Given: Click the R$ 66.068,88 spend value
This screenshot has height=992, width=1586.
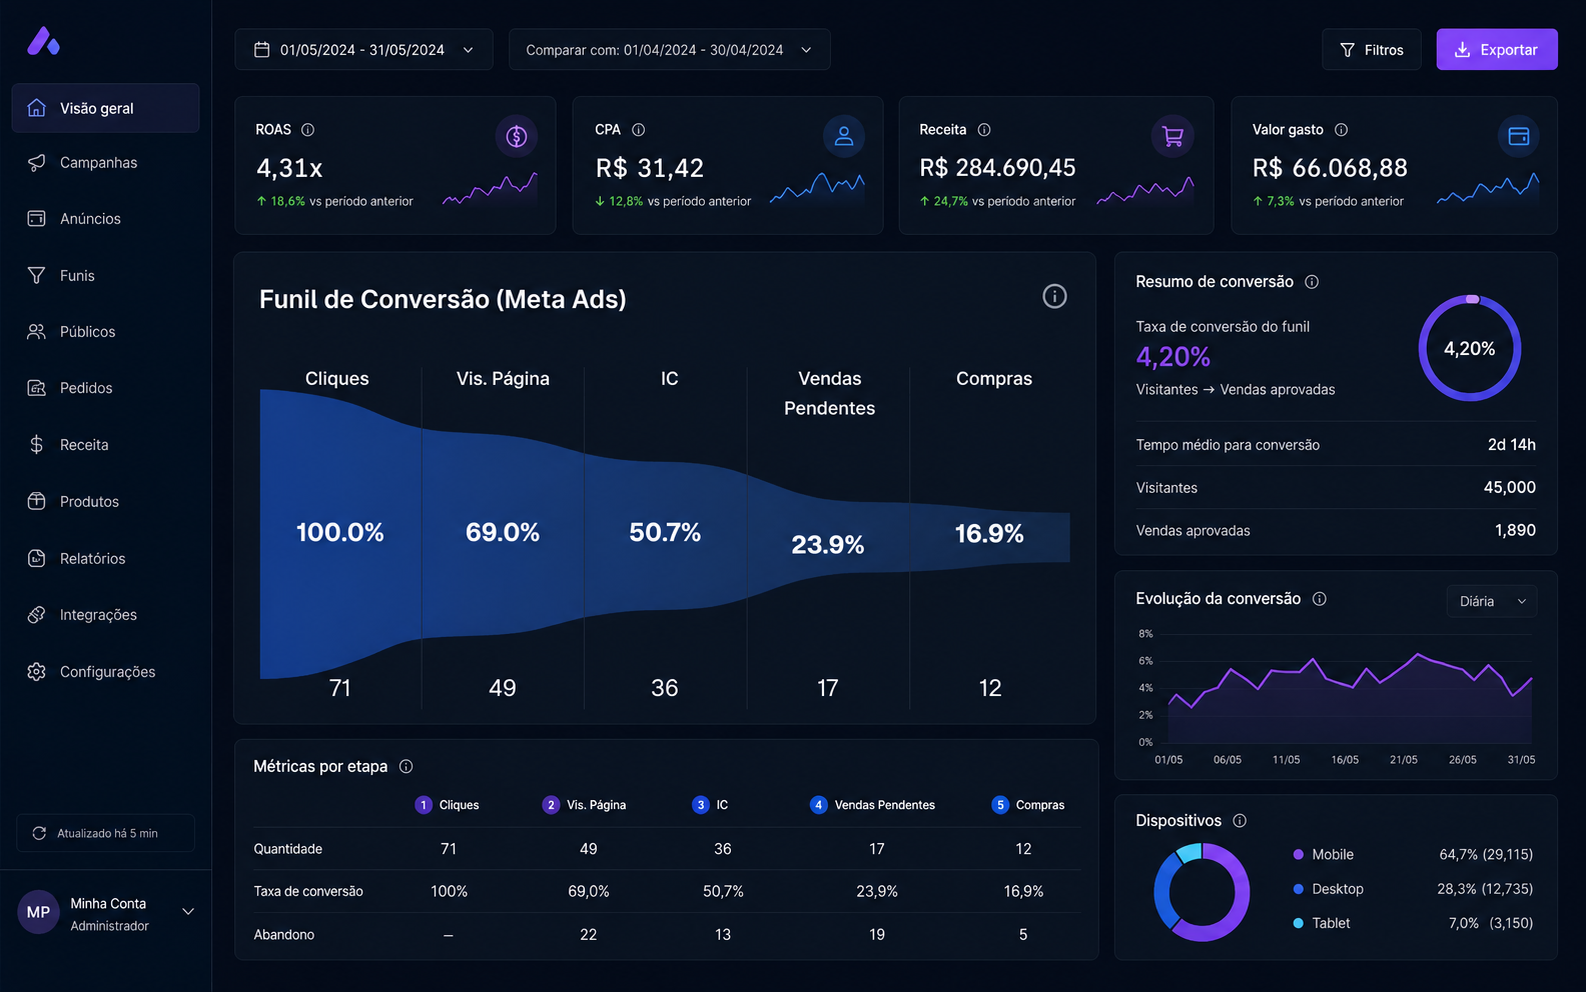Looking at the screenshot, I should tap(1330, 168).
